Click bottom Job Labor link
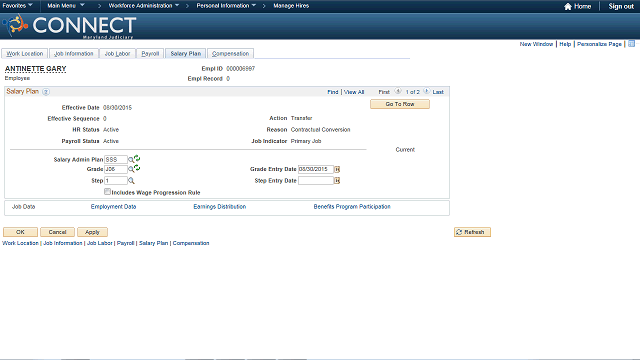640x360 pixels. coord(100,243)
